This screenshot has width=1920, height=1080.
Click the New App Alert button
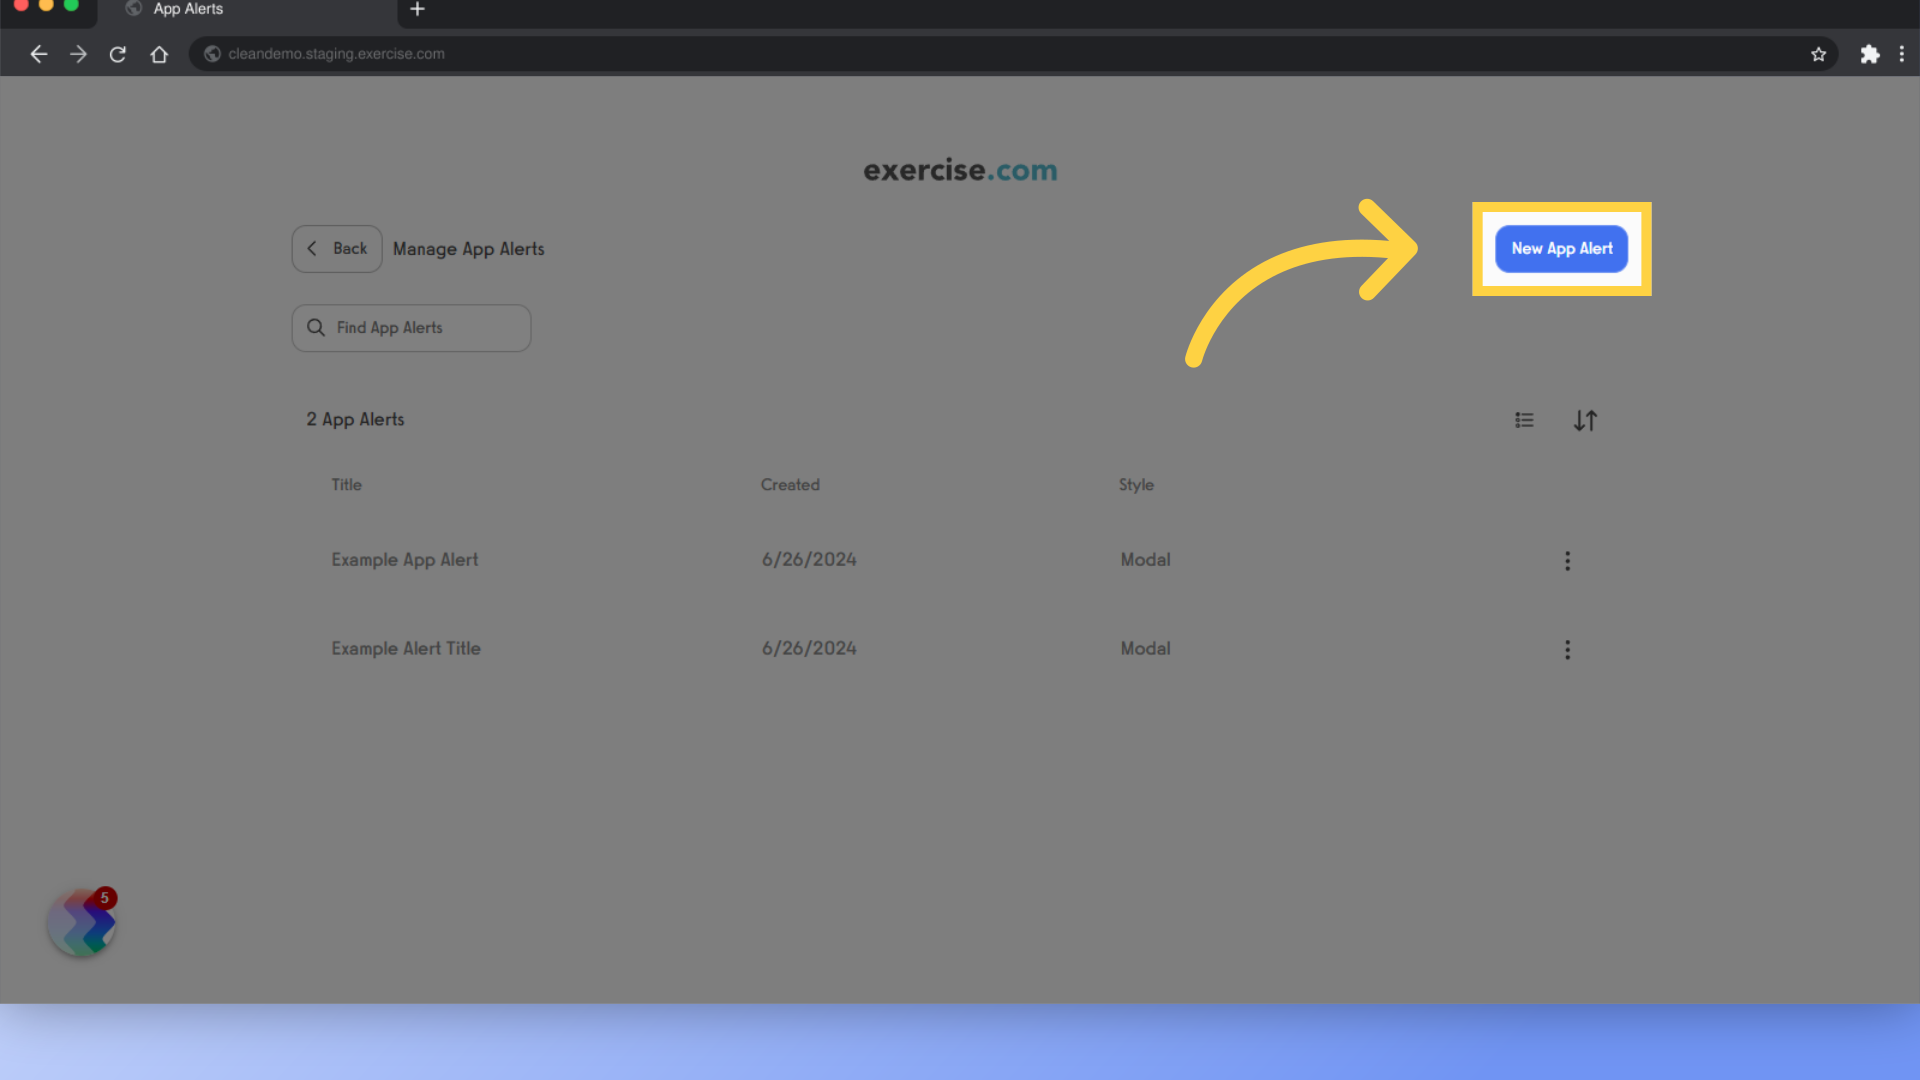click(1561, 248)
